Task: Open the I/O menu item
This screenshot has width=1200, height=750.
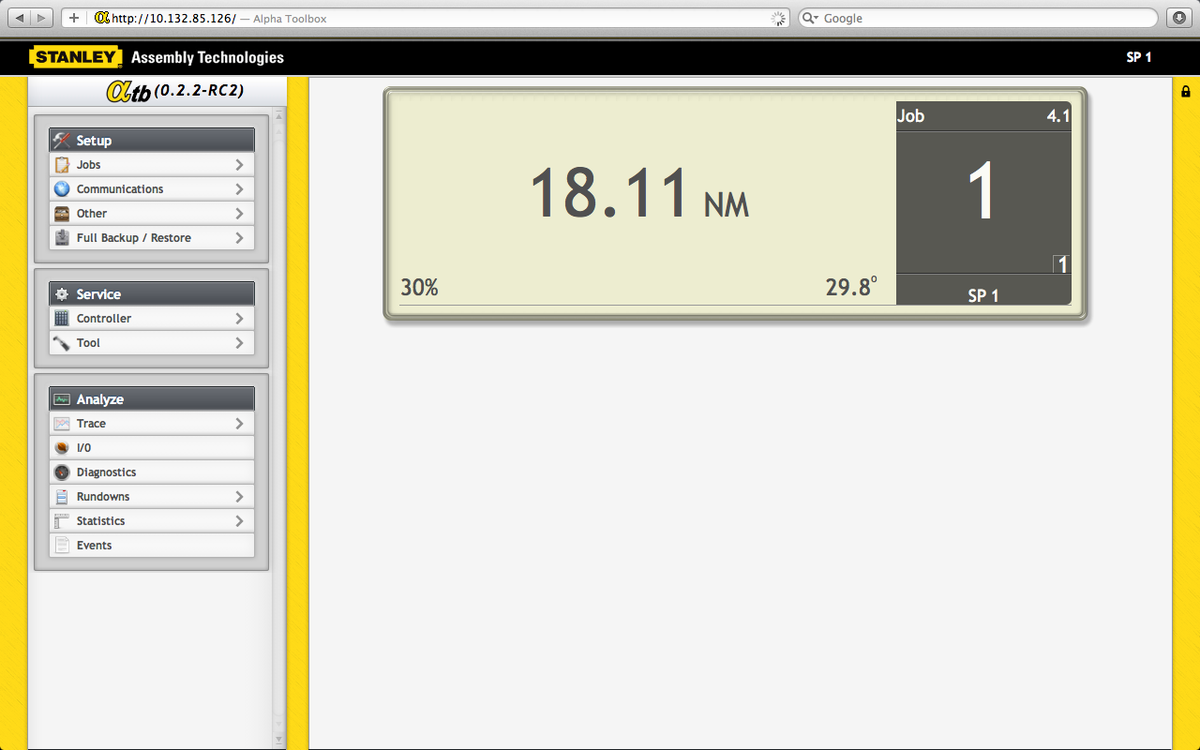Action: coord(84,448)
